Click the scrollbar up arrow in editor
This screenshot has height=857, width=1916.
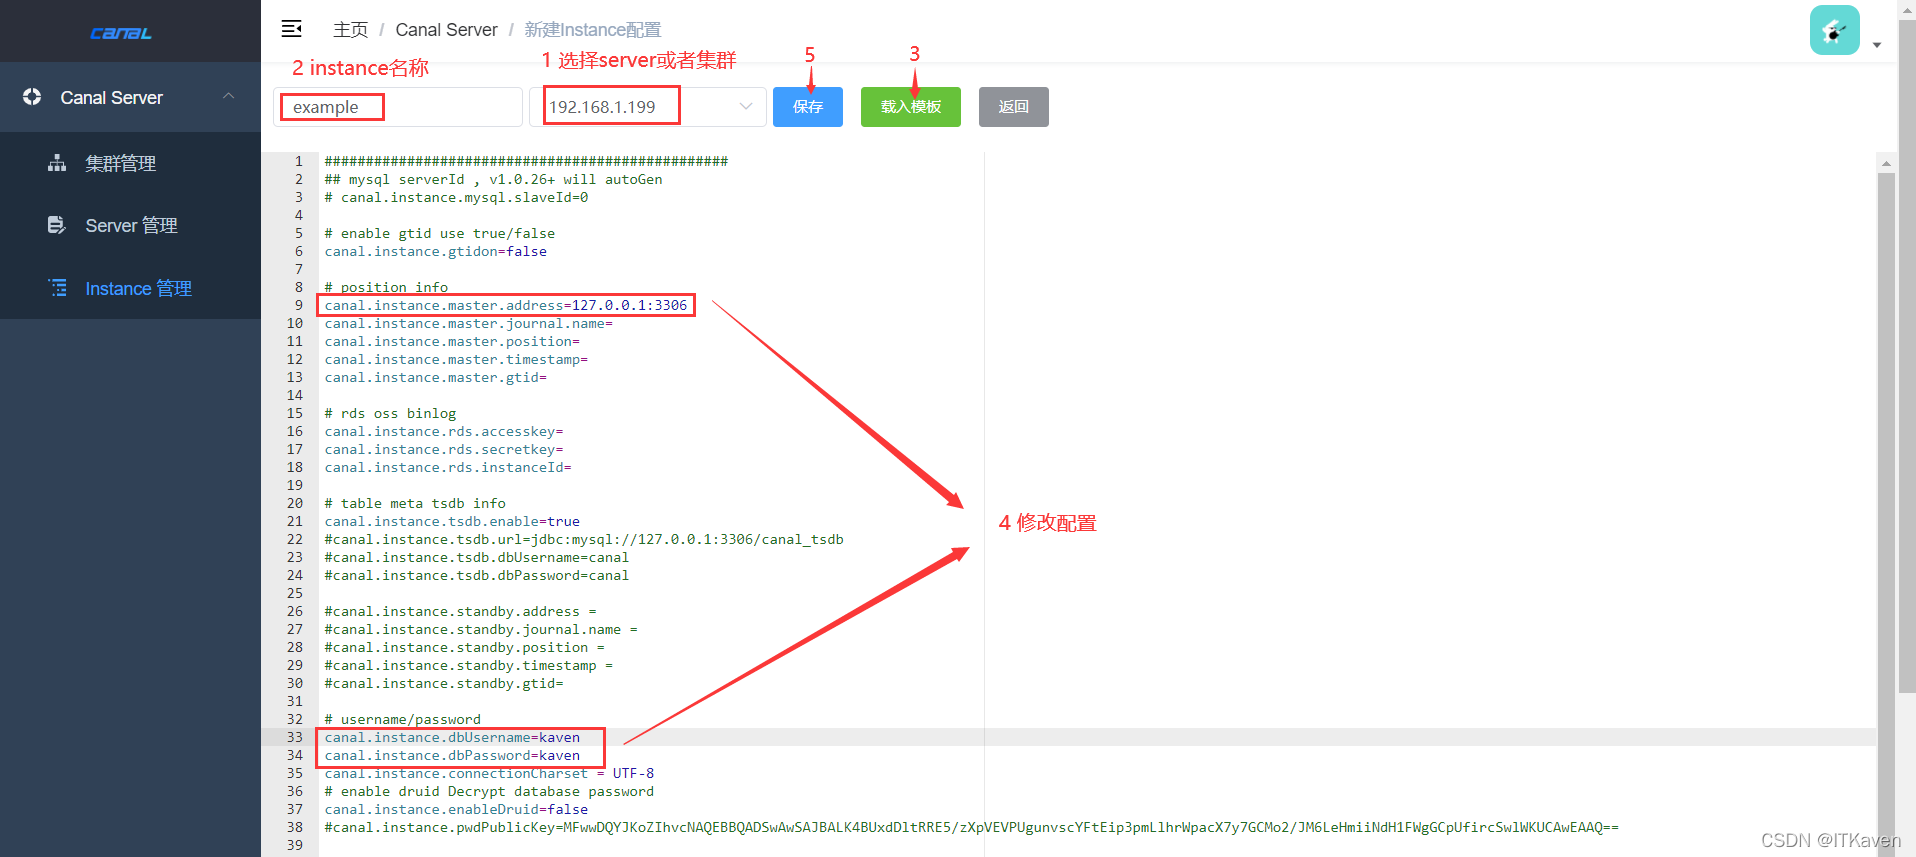click(x=1886, y=163)
